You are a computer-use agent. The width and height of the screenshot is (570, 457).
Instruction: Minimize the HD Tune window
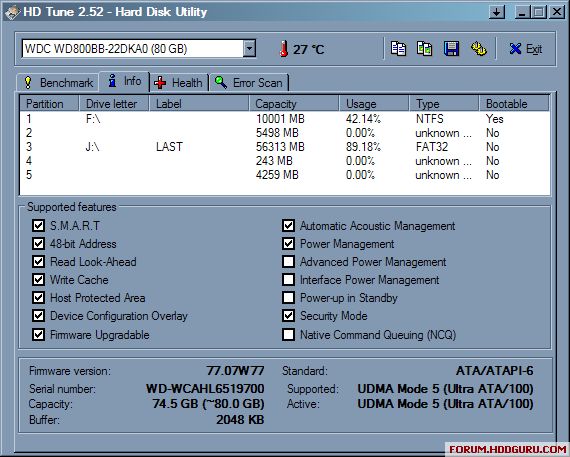(x=522, y=12)
